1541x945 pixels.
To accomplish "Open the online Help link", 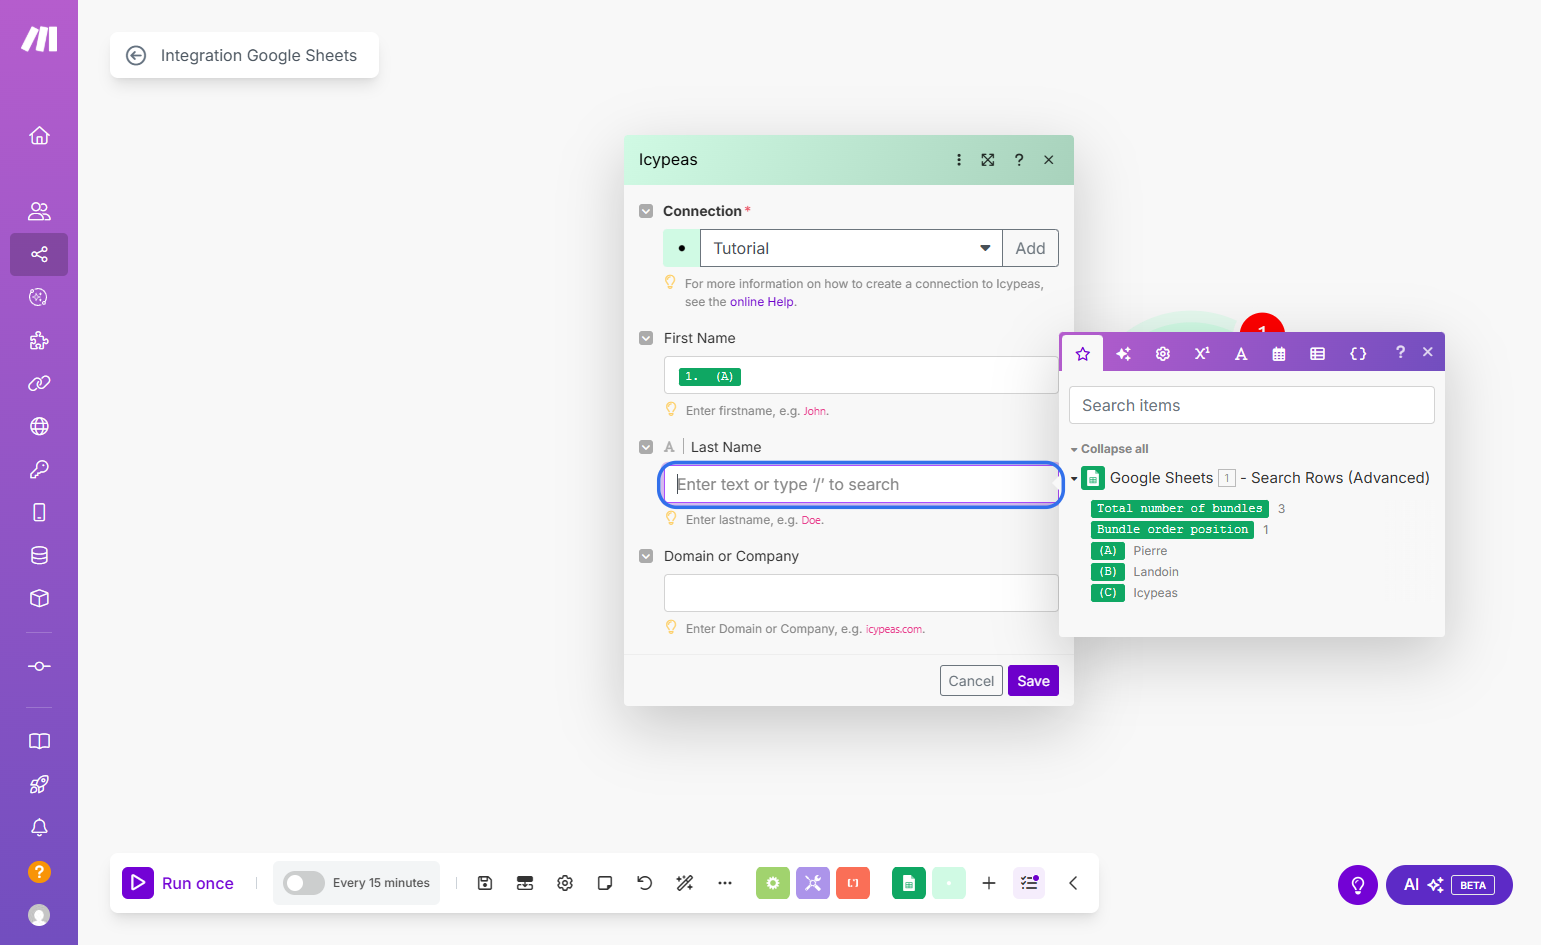I will tap(762, 302).
